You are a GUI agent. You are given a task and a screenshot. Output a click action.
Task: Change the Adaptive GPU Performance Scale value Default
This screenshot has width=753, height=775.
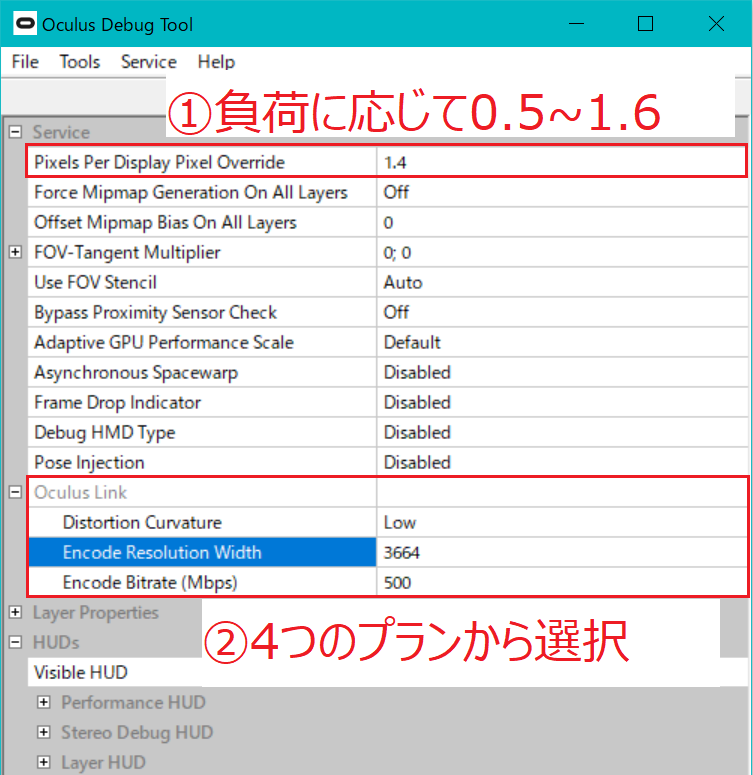point(562,343)
